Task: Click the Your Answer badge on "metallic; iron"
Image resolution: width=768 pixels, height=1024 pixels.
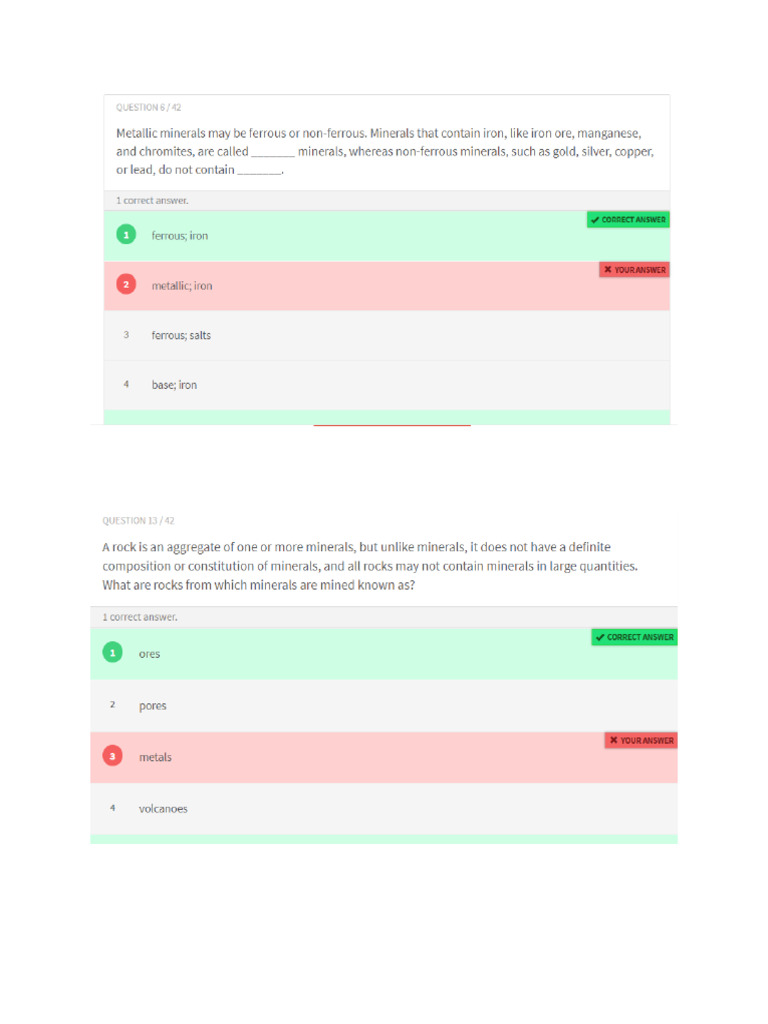Action: [x=634, y=270]
